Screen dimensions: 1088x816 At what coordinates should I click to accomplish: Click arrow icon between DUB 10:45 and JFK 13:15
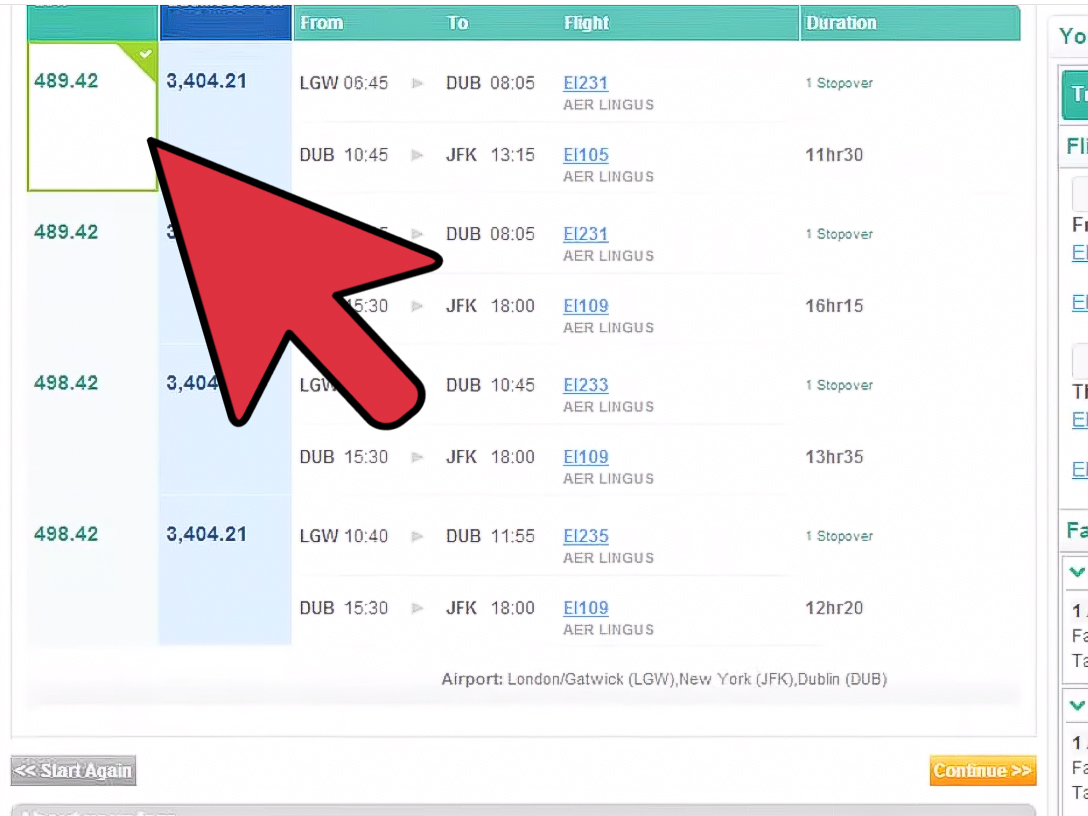point(418,155)
